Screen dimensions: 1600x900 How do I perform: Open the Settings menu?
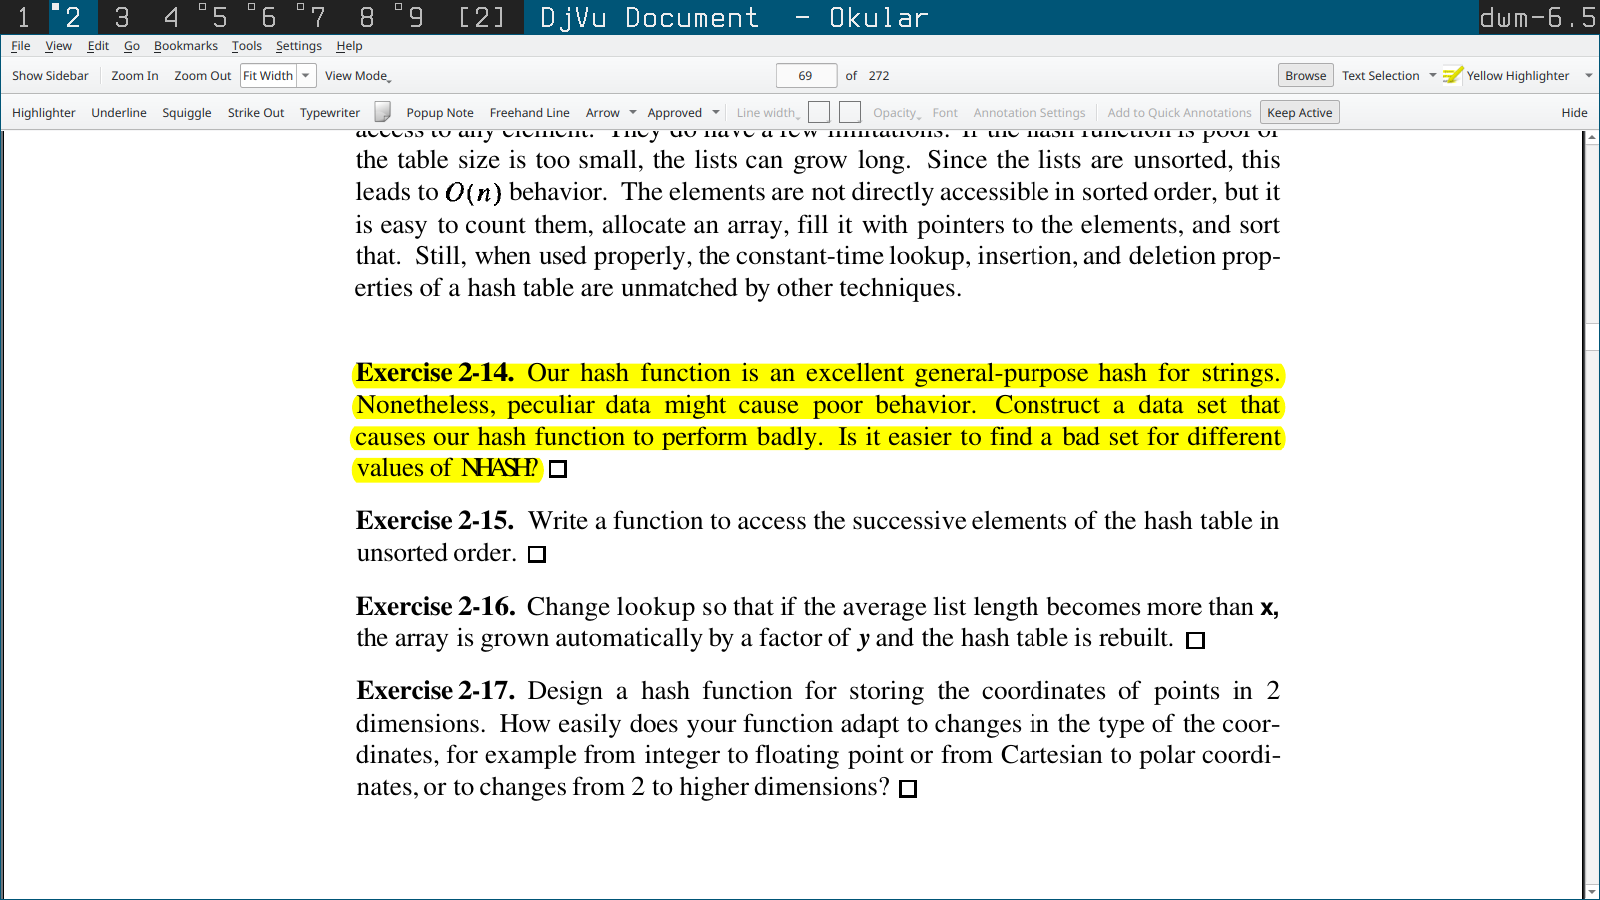coord(298,46)
